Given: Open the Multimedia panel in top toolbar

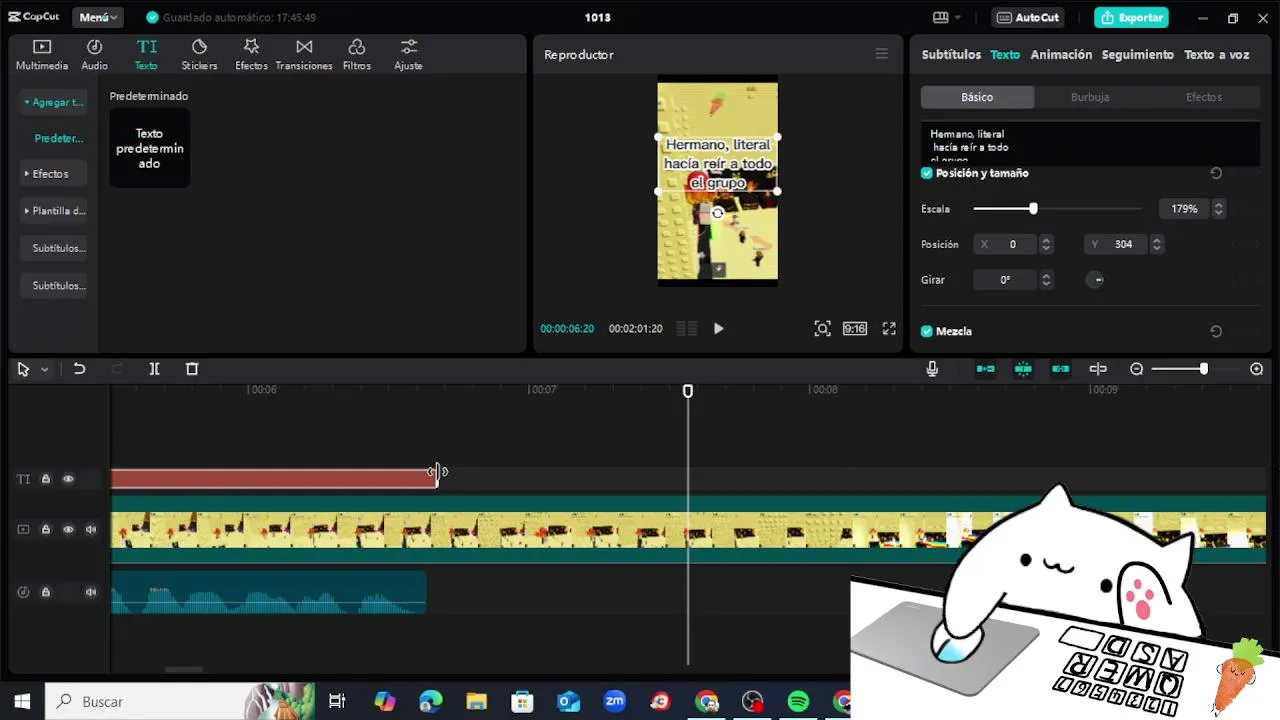Looking at the screenshot, I should click(x=42, y=55).
